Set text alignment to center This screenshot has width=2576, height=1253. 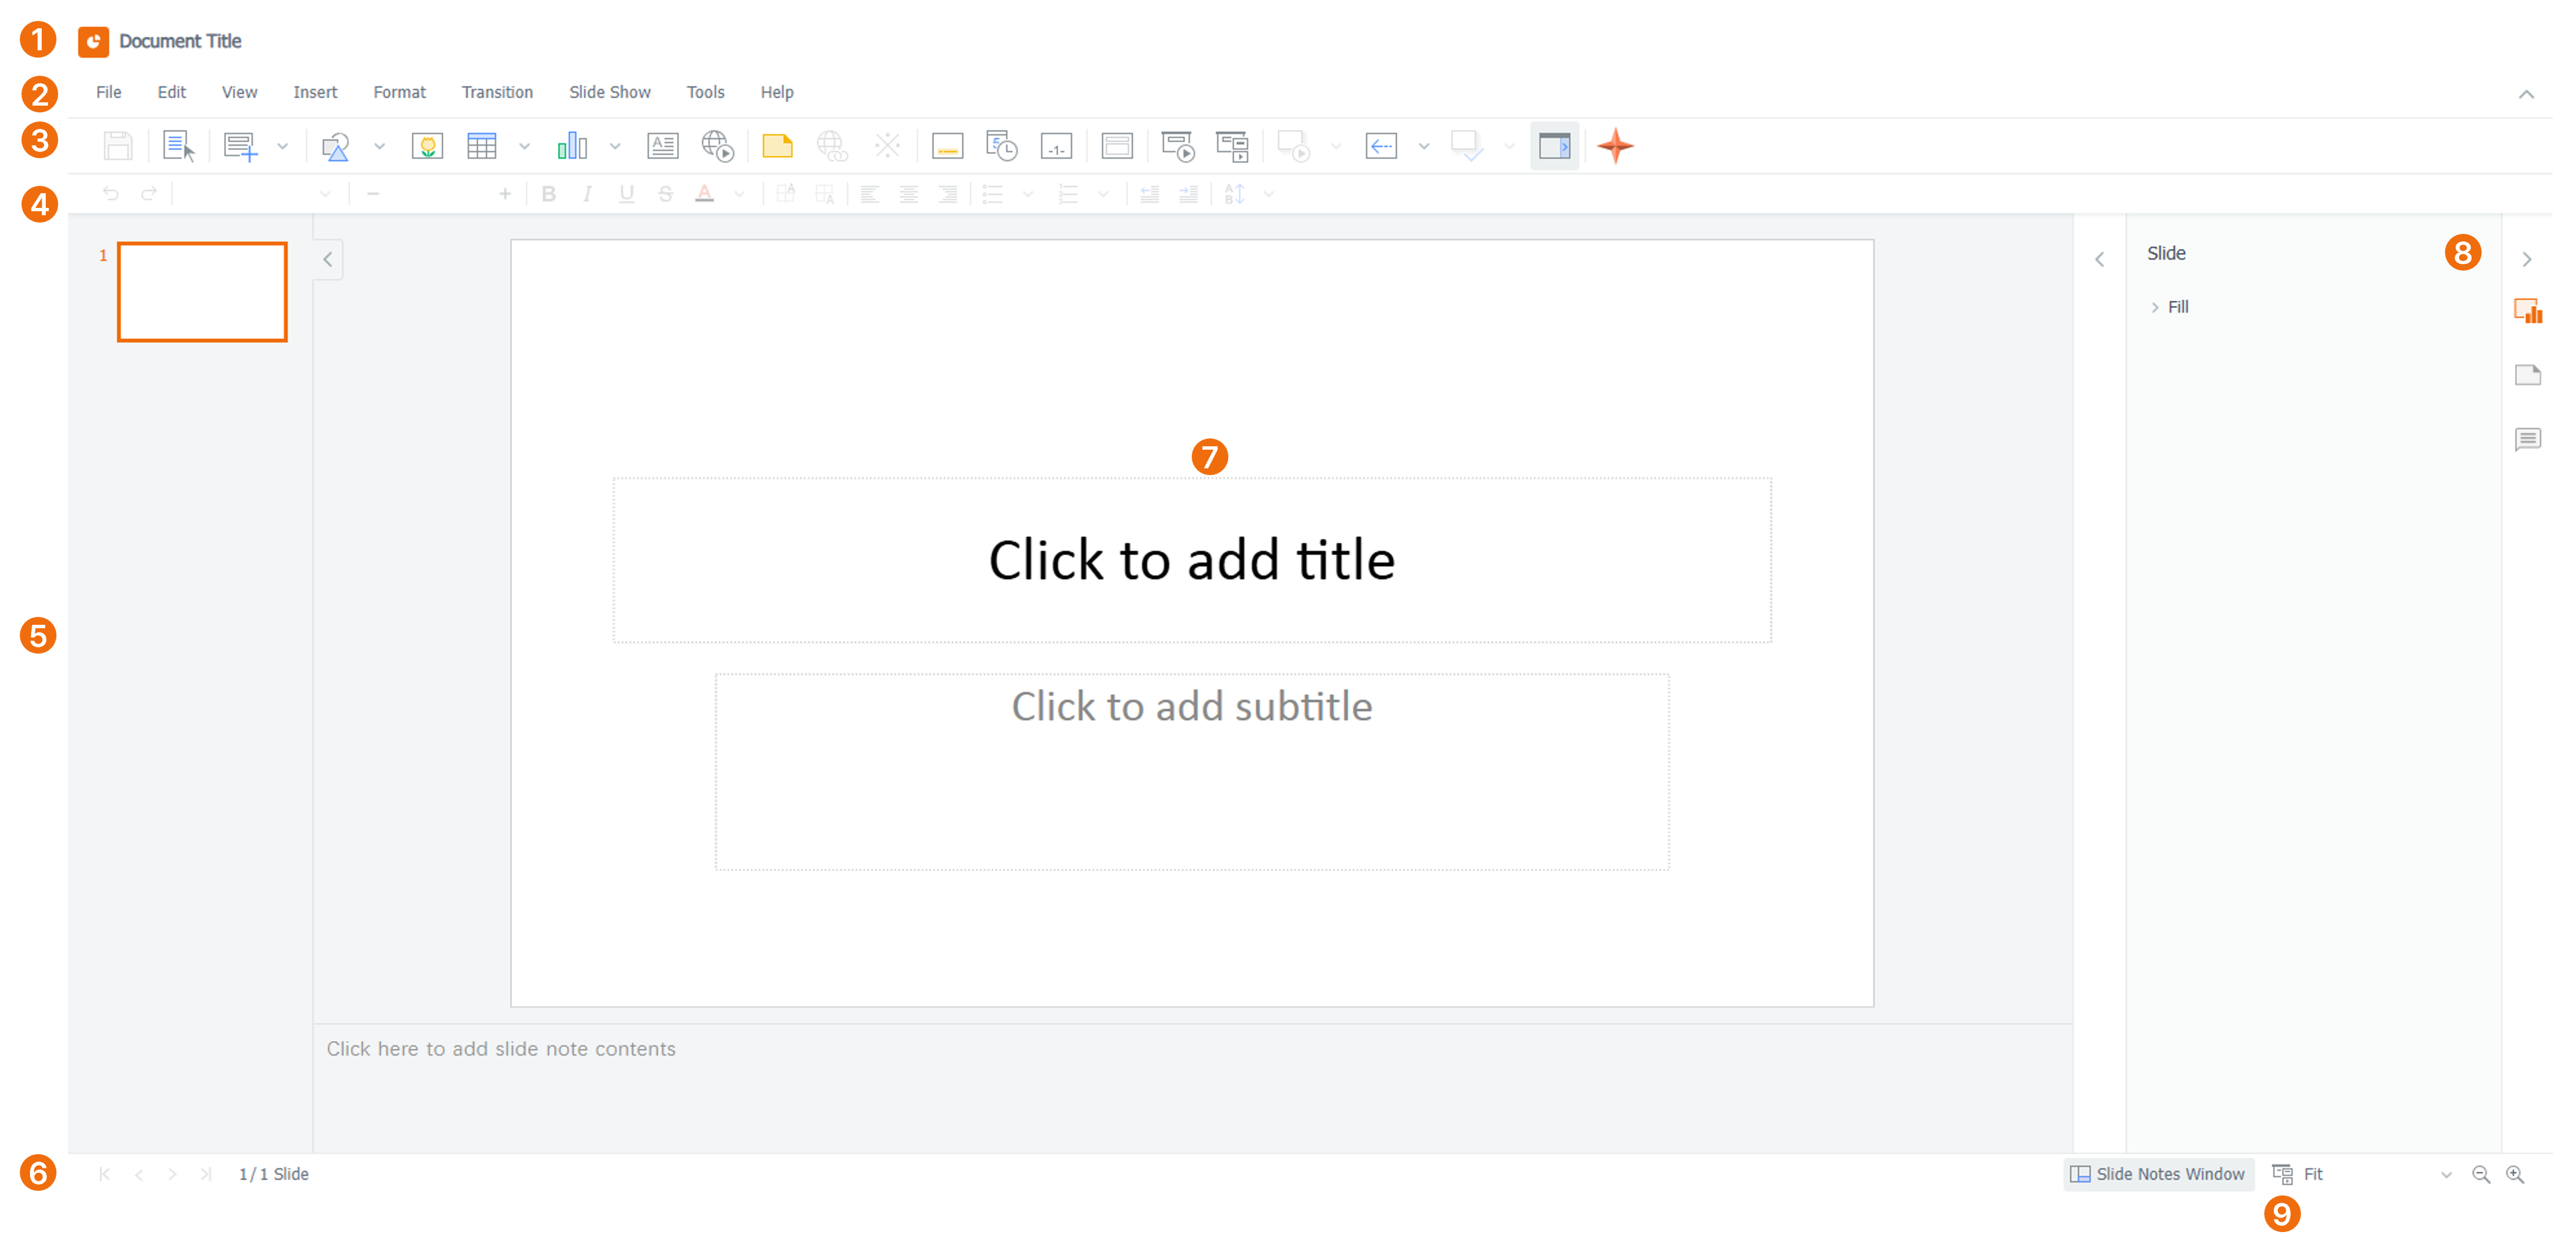(908, 194)
